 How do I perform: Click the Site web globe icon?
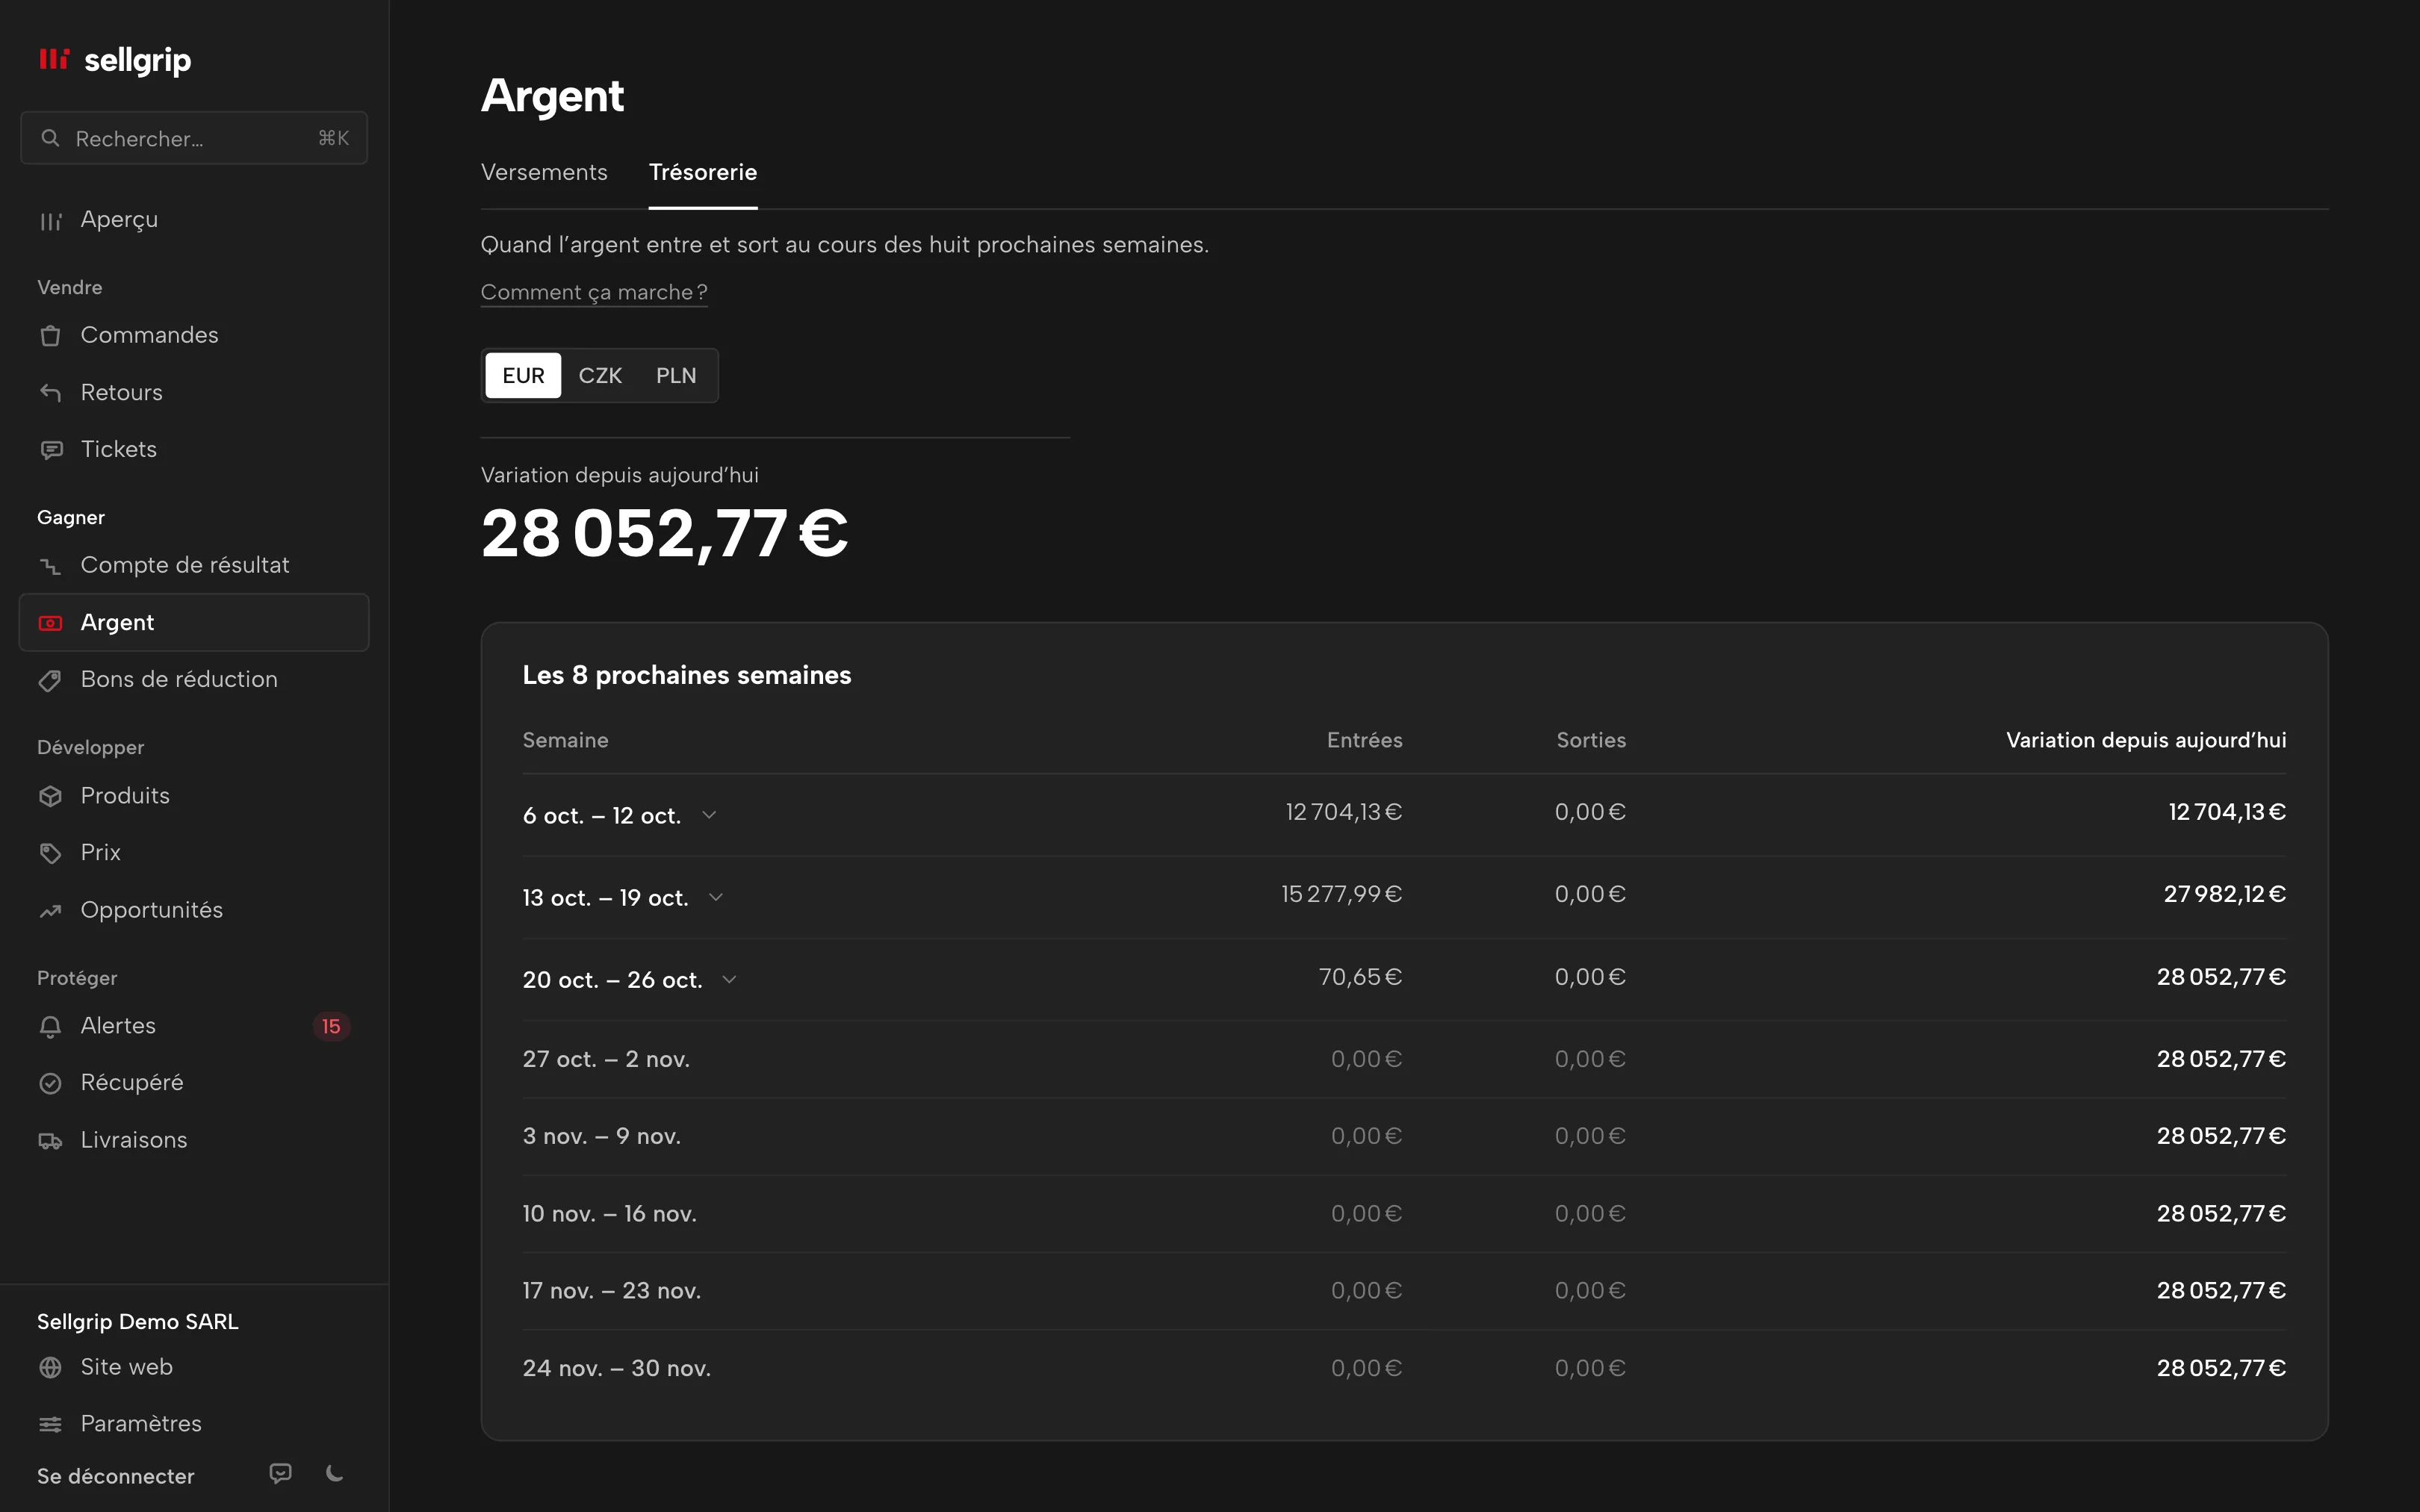point(50,1367)
